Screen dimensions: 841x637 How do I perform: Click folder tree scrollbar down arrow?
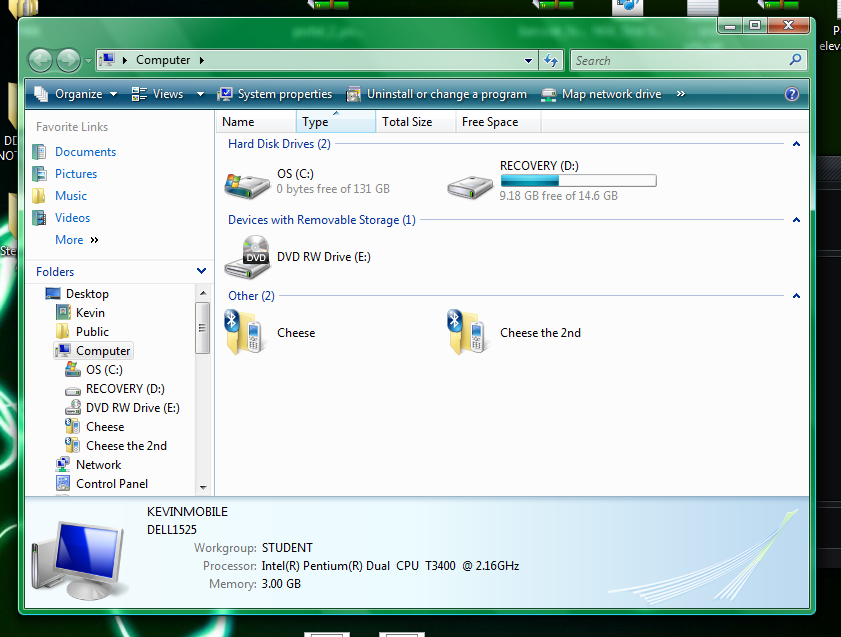(x=203, y=487)
